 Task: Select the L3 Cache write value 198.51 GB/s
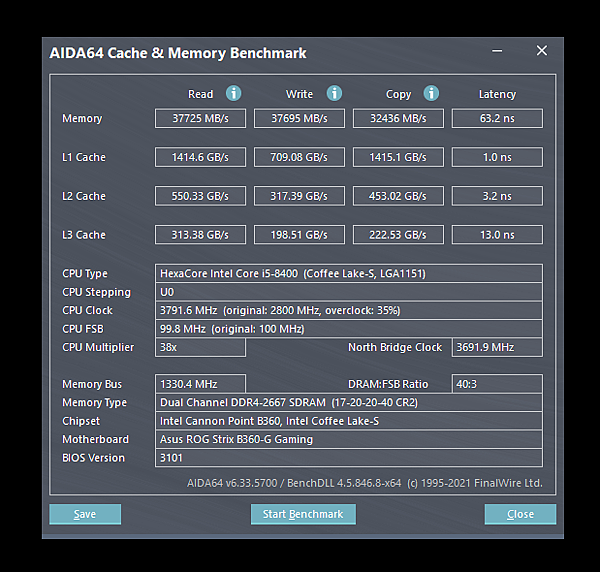(299, 235)
